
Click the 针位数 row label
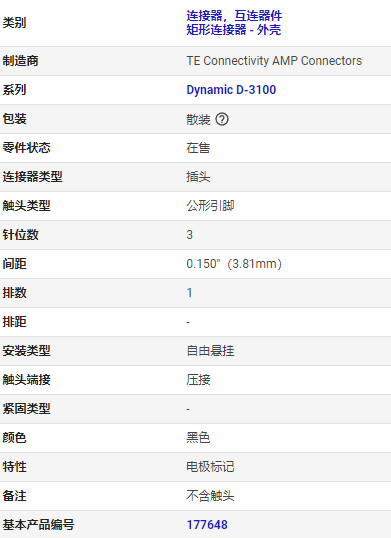pos(21,235)
